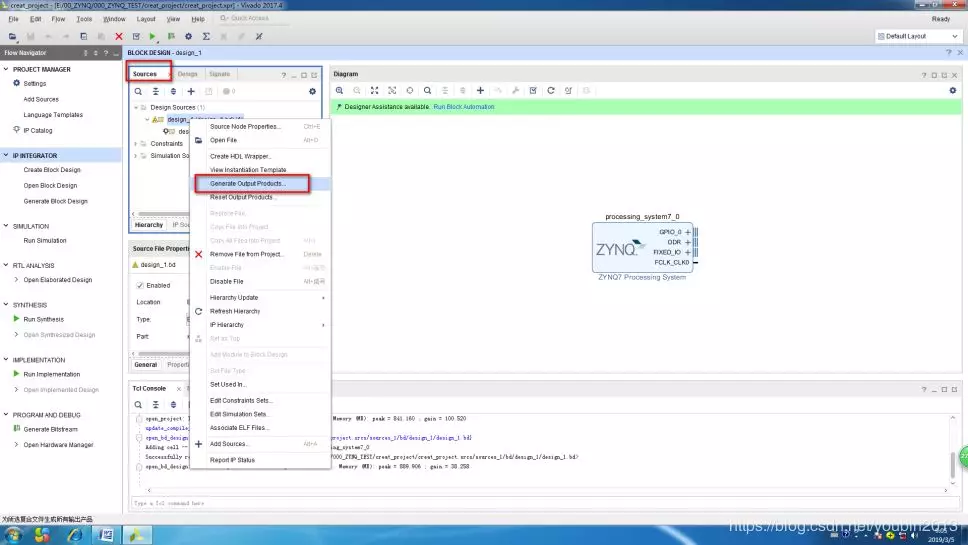Click Run Implementation
This screenshot has width=968, height=545.
tap(51, 374)
